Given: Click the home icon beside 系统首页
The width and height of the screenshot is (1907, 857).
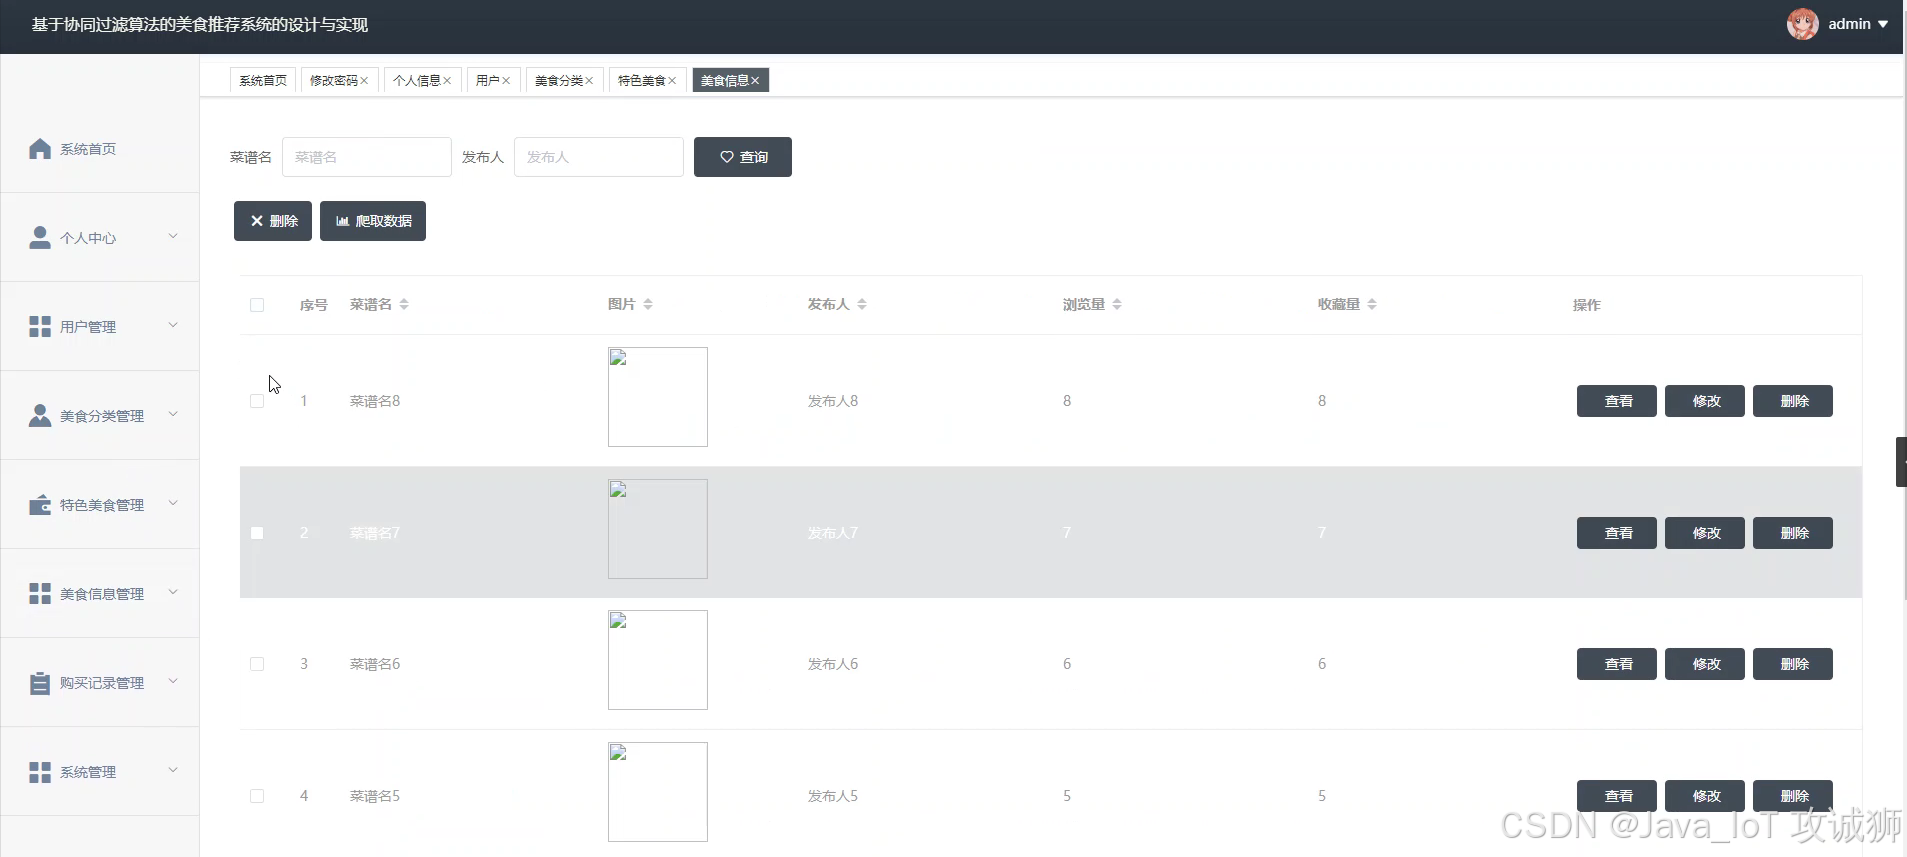Looking at the screenshot, I should tap(40, 149).
